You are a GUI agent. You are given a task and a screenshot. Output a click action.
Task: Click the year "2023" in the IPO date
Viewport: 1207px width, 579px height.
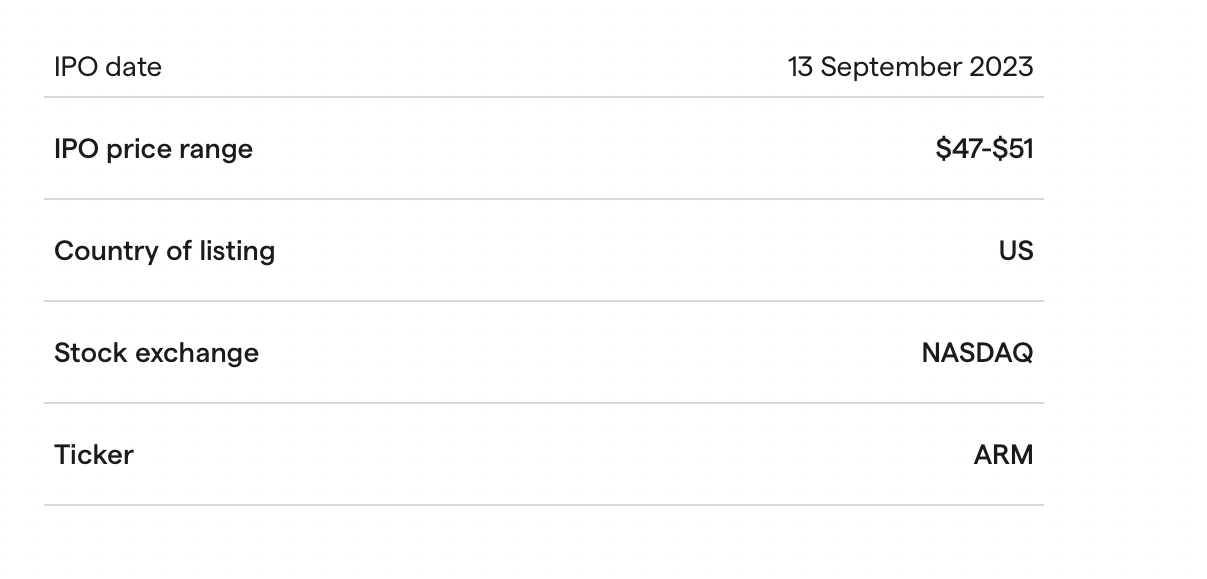point(1001,67)
